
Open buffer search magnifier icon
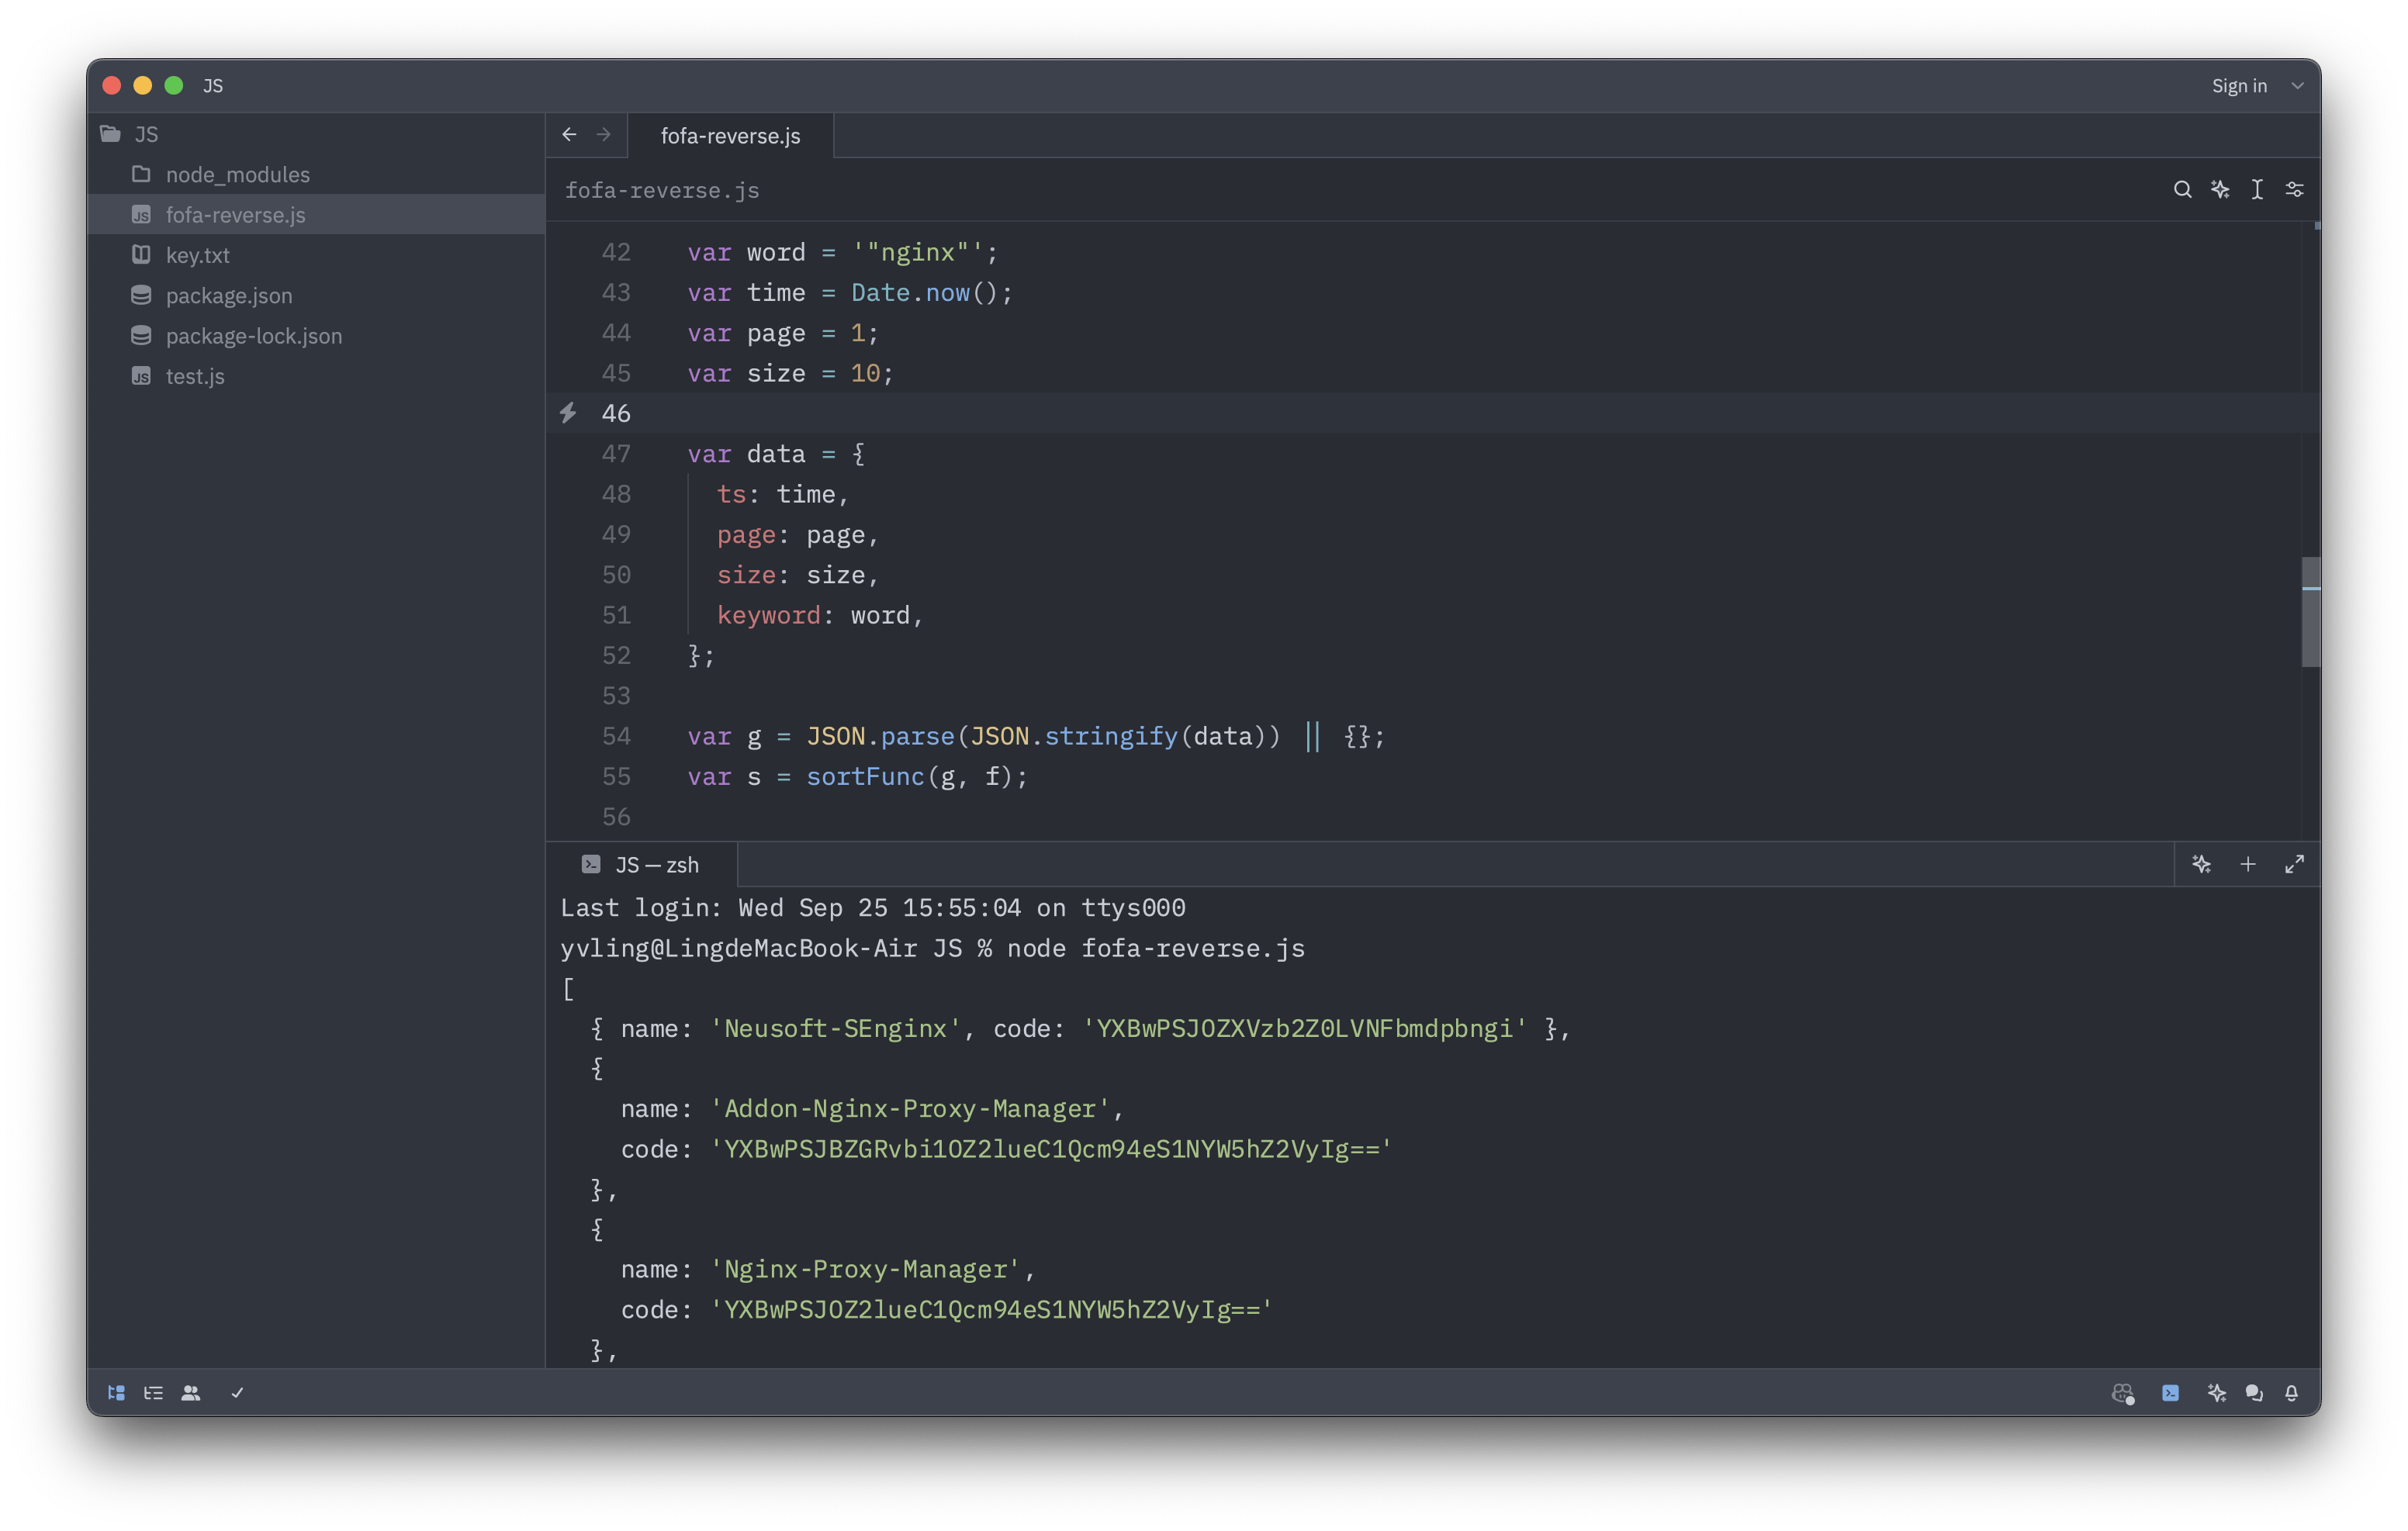pos(2182,190)
